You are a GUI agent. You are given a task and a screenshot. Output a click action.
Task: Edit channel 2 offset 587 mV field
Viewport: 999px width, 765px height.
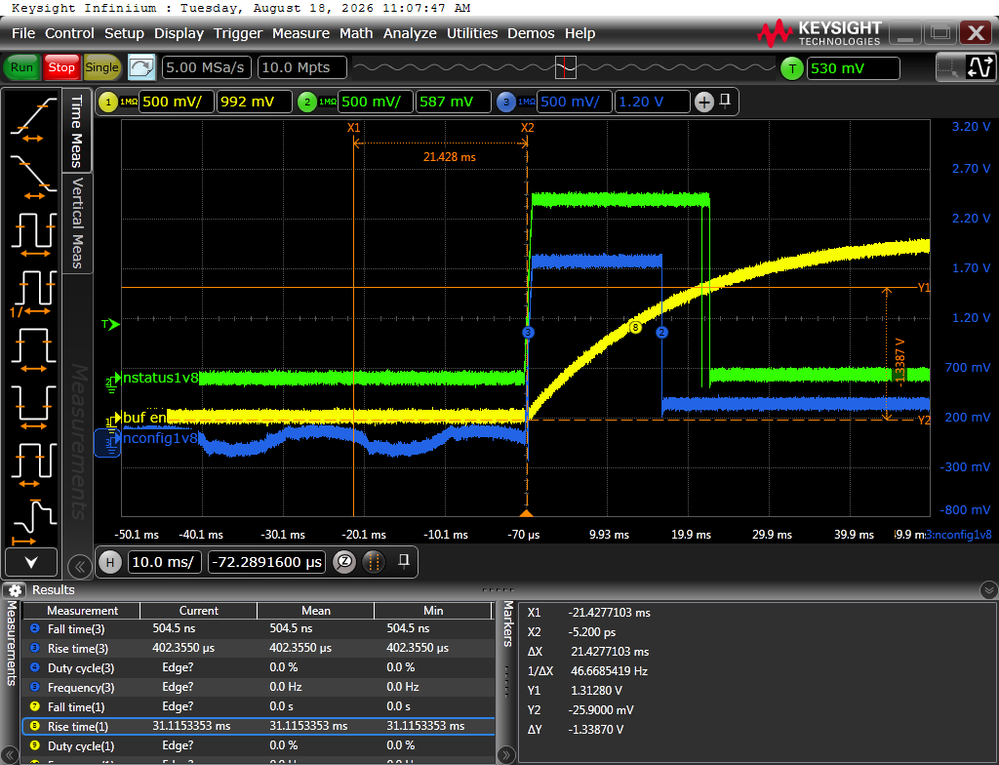click(453, 102)
